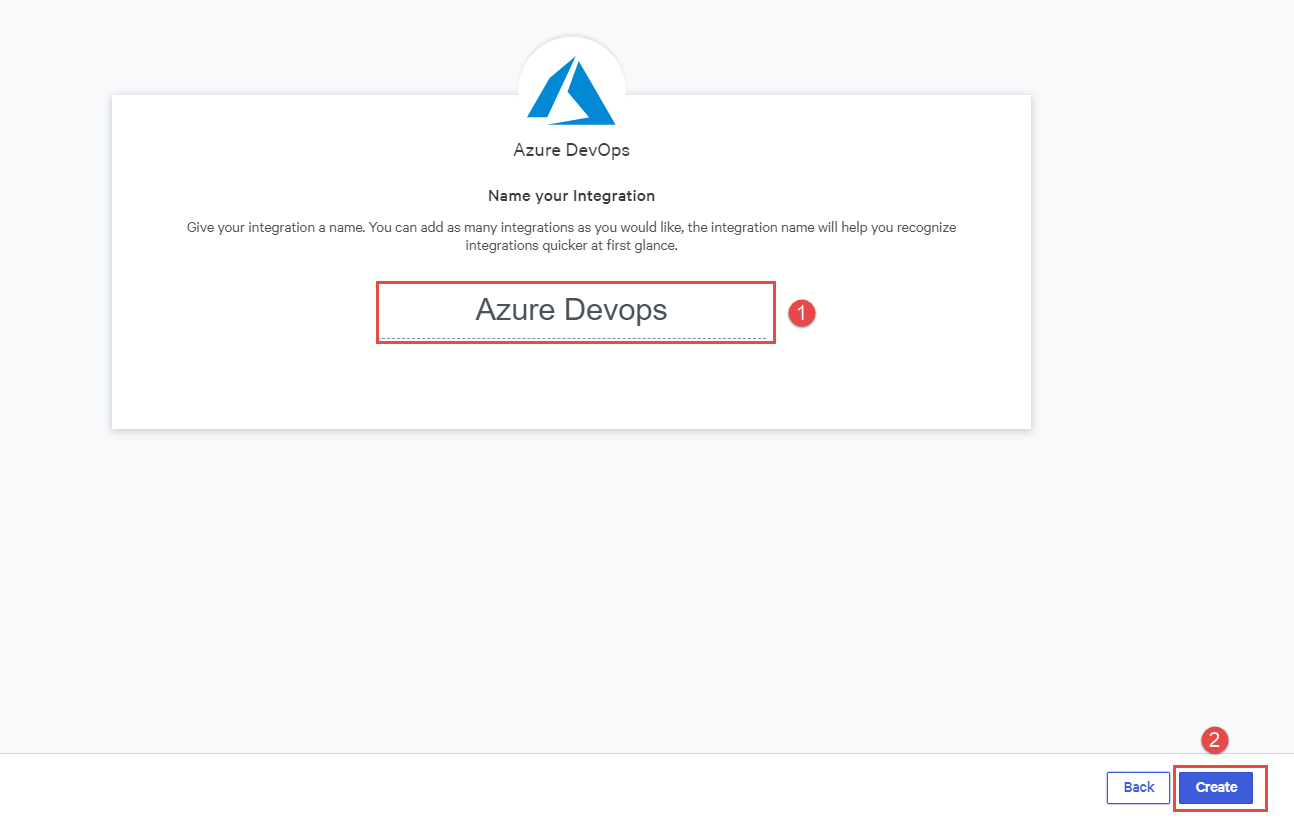Click the Create button
Viewport: 1294px width, 821px height.
(1216, 787)
